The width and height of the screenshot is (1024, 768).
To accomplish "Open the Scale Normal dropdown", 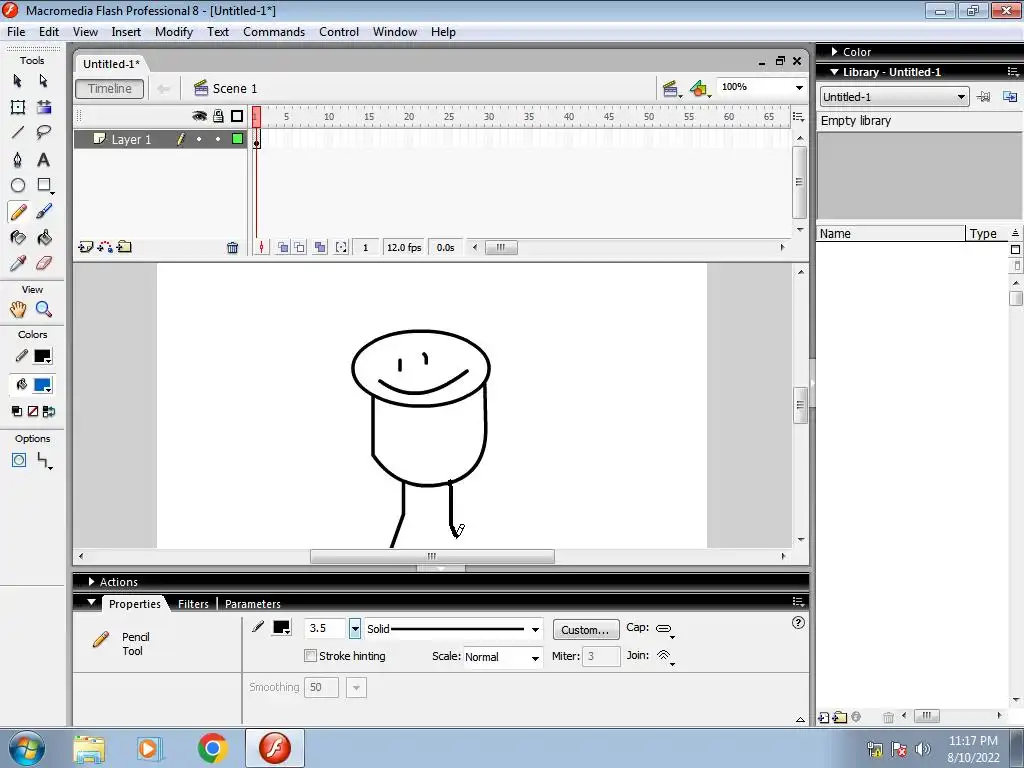I will pos(535,657).
